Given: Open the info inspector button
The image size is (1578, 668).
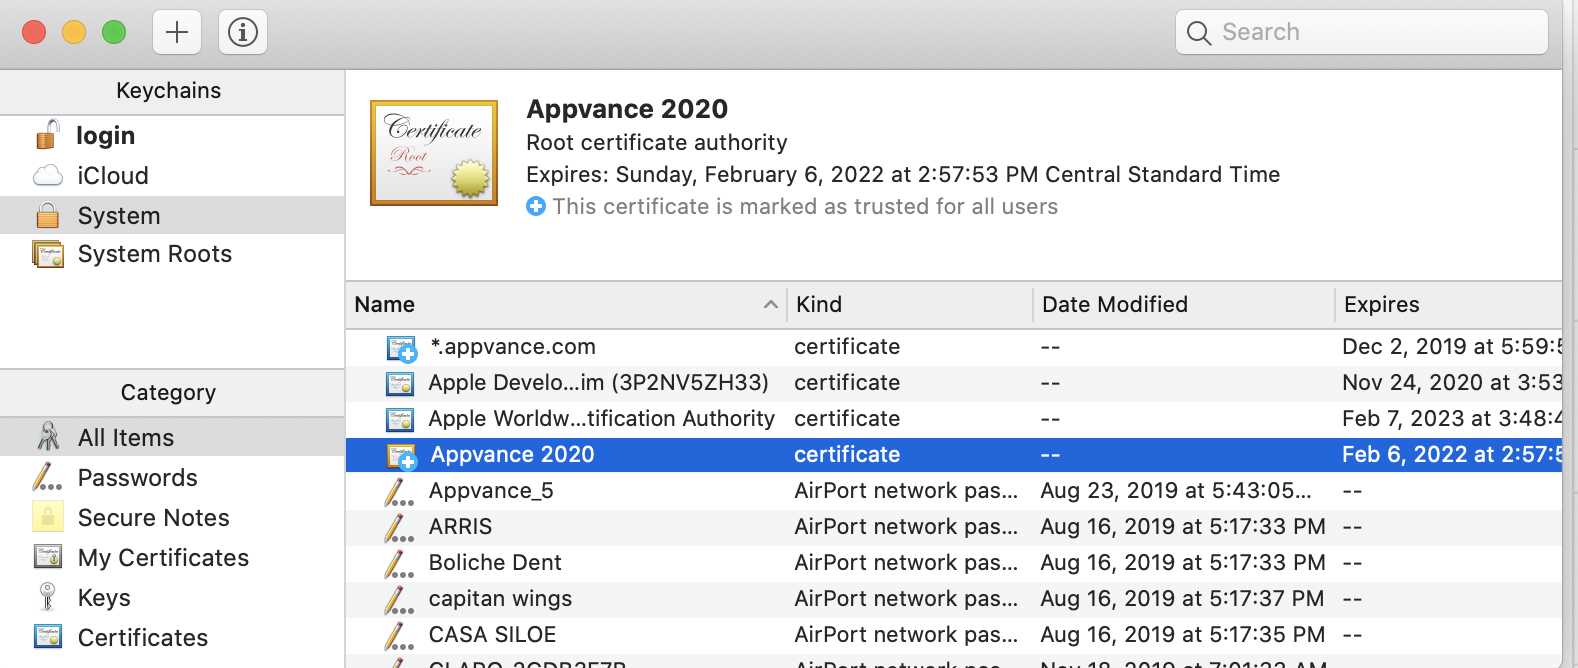Looking at the screenshot, I should [243, 32].
